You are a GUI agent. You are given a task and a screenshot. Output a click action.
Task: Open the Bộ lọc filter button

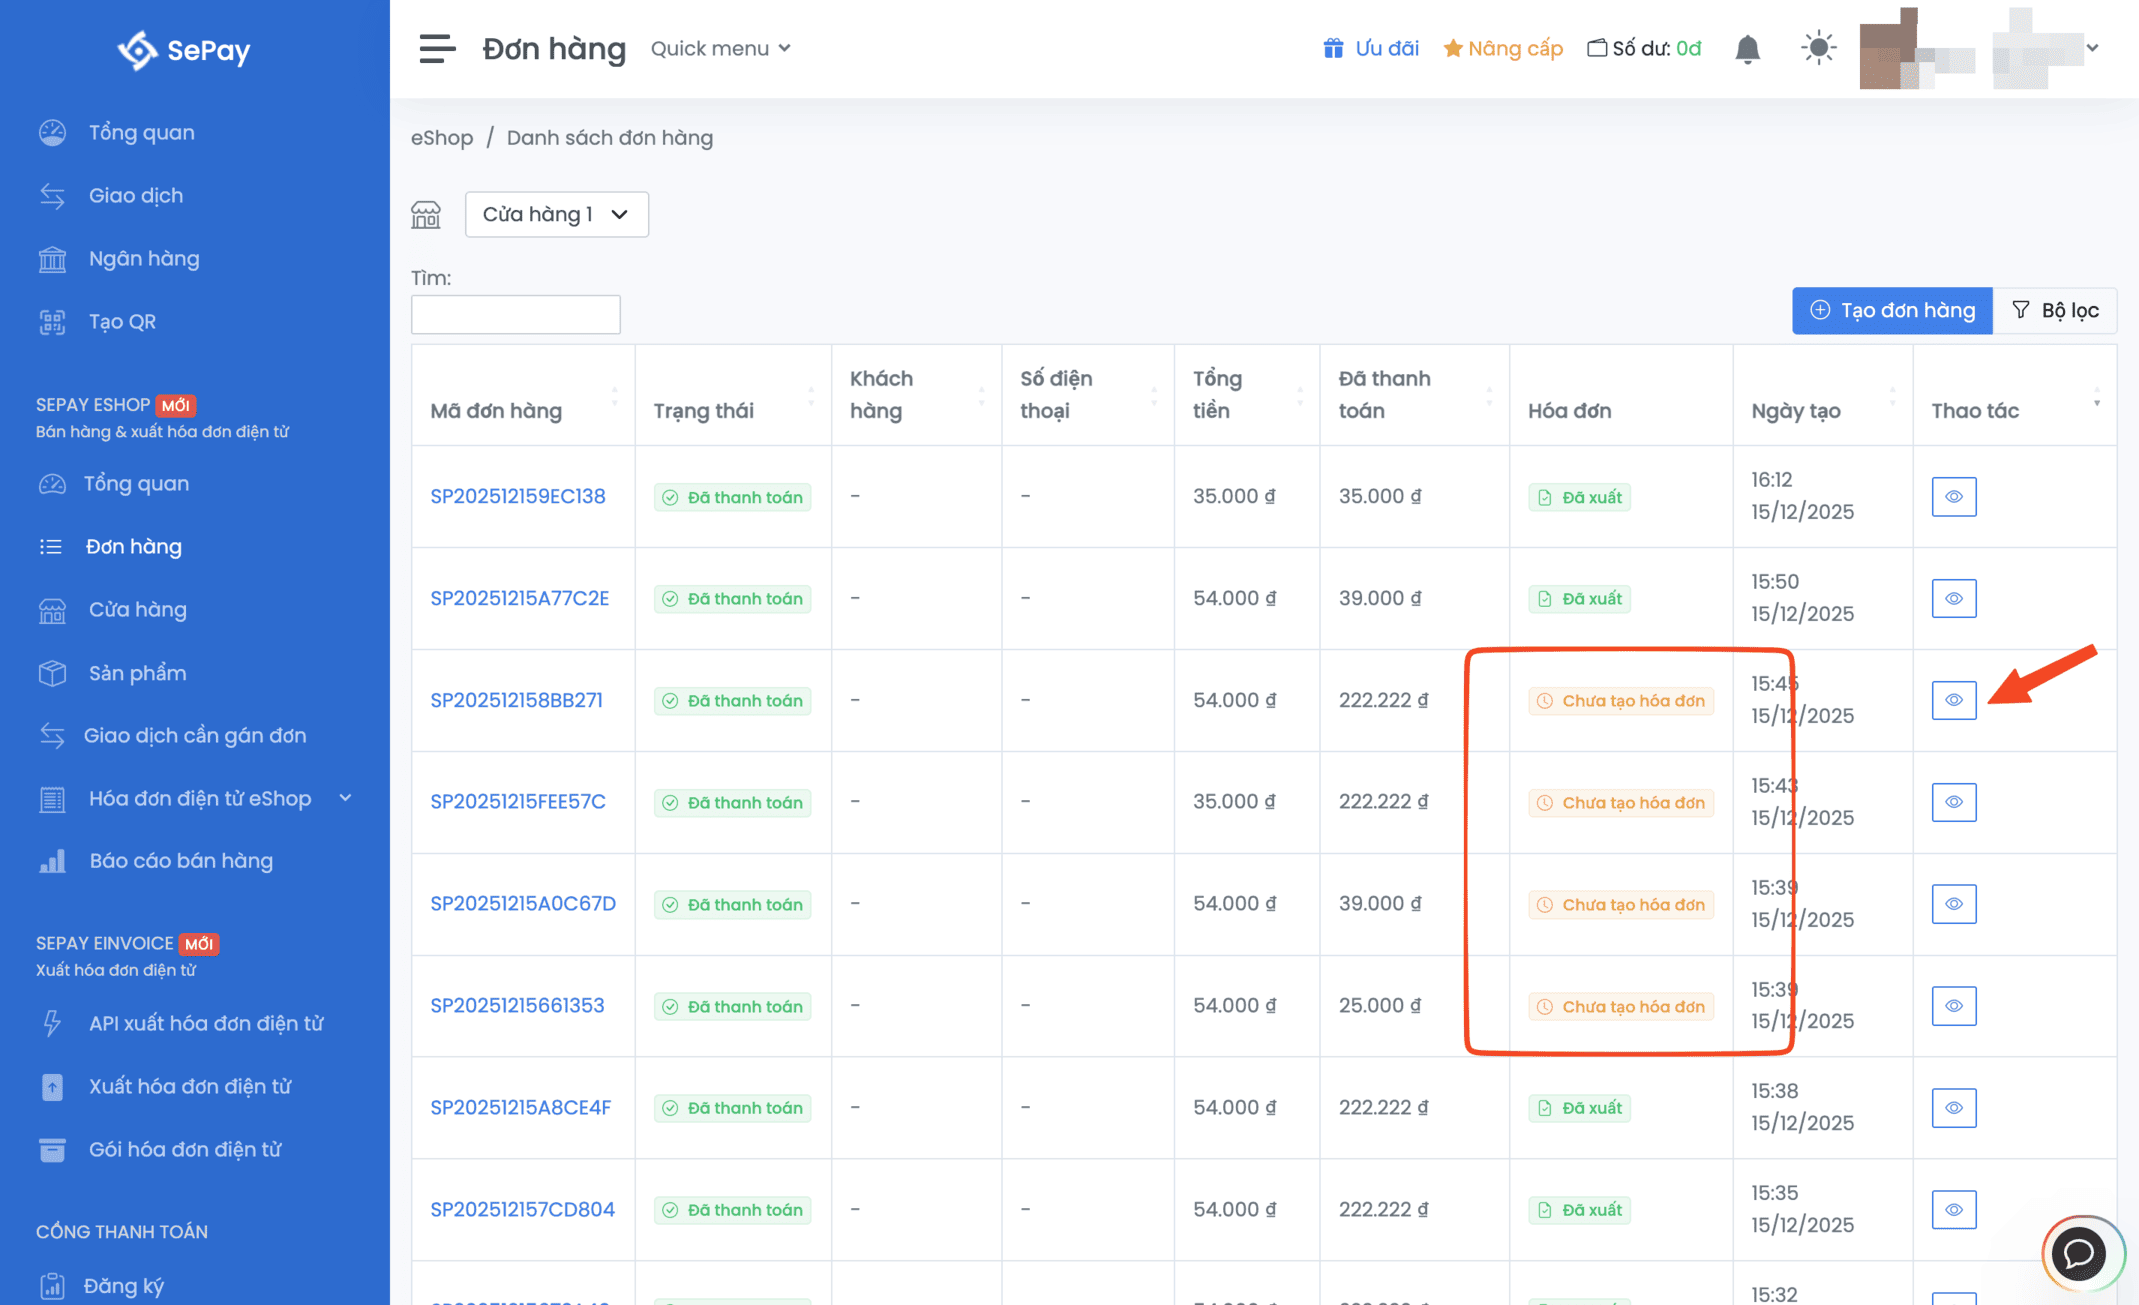(2055, 310)
